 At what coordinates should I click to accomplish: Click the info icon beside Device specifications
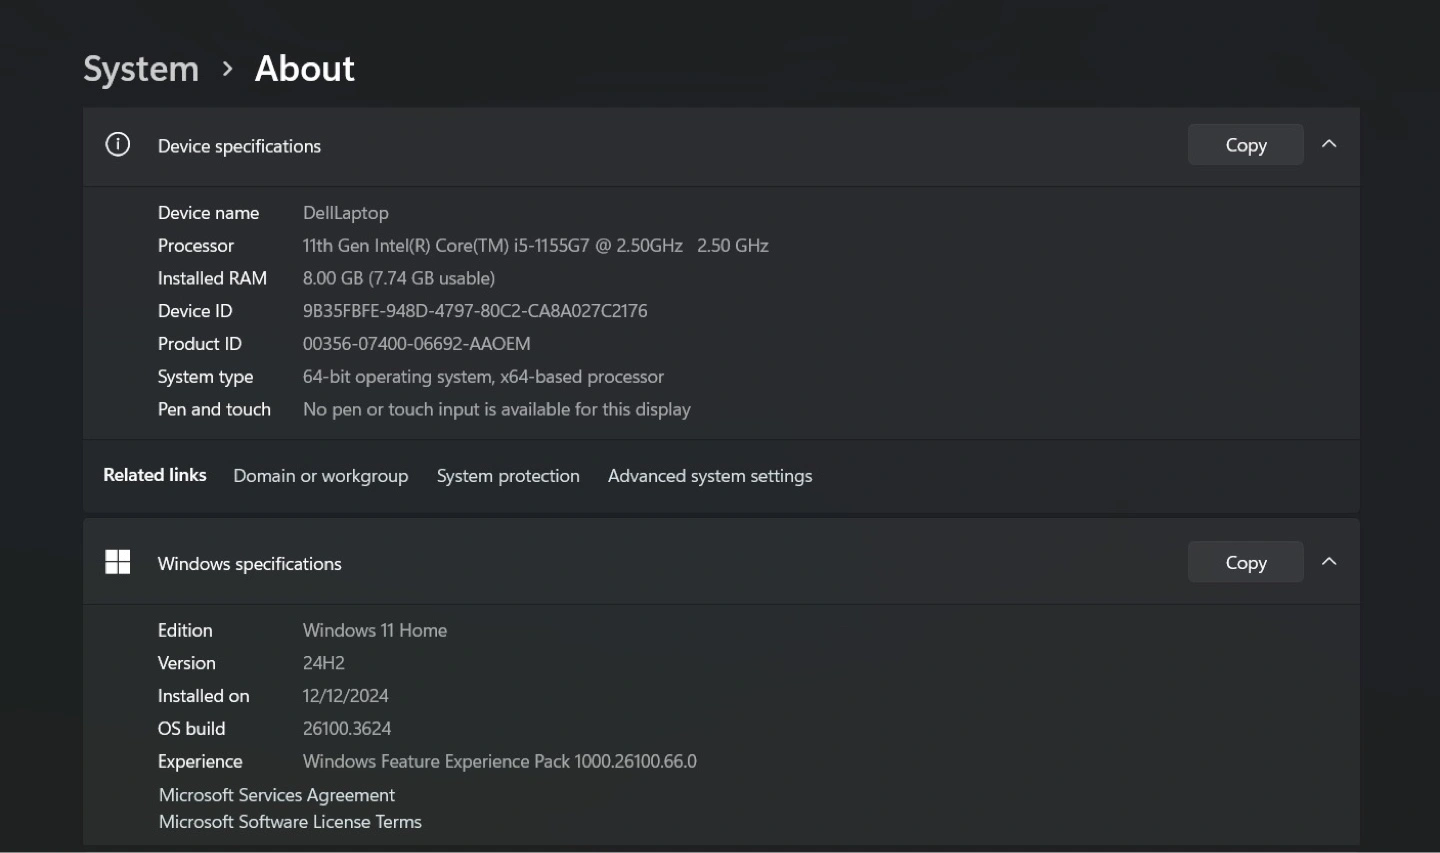pyautogui.click(x=118, y=145)
